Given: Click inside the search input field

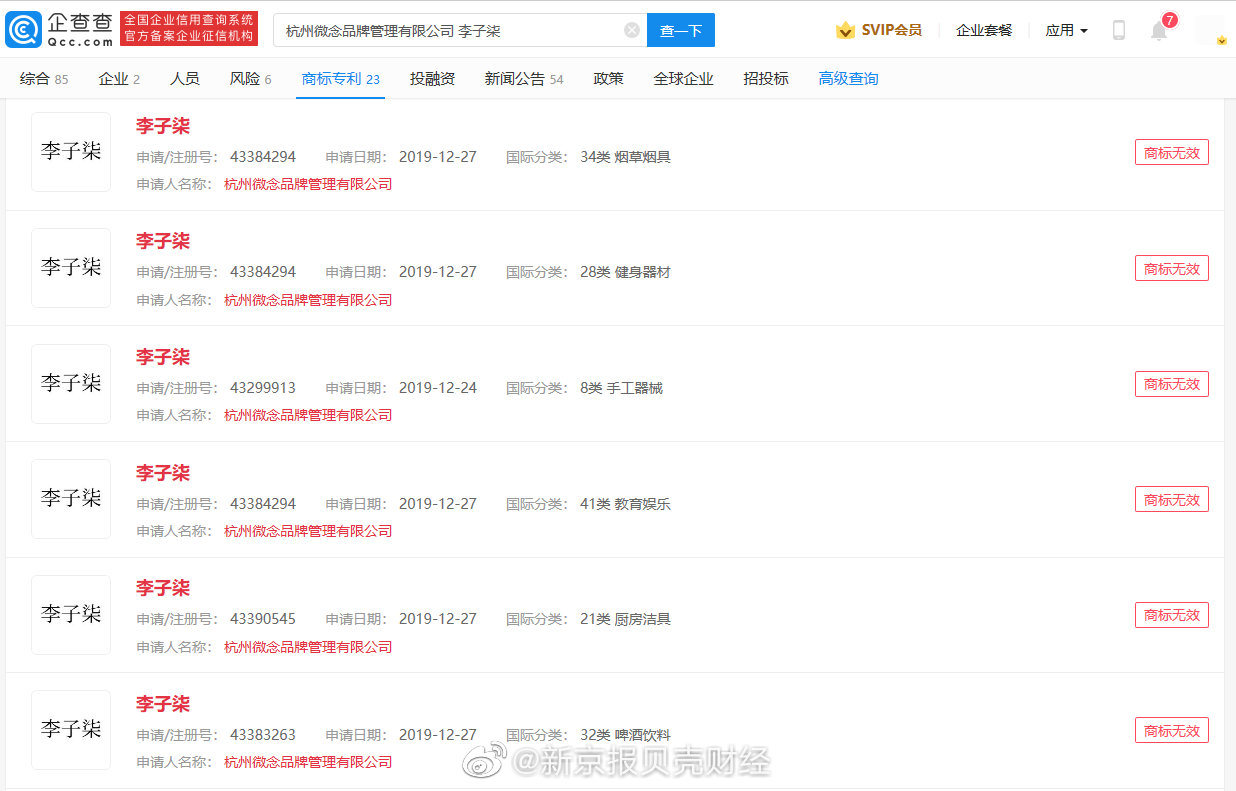Looking at the screenshot, I should click(450, 30).
